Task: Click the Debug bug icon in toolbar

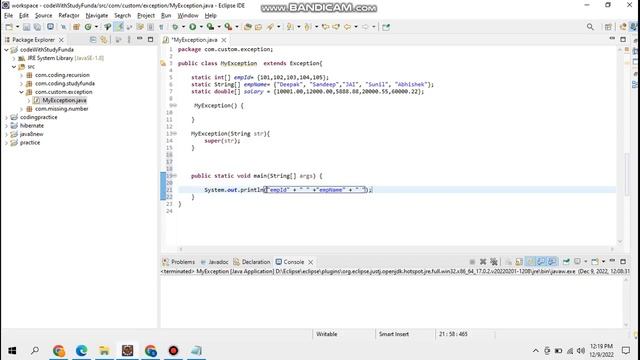Action: [x=175, y=27]
